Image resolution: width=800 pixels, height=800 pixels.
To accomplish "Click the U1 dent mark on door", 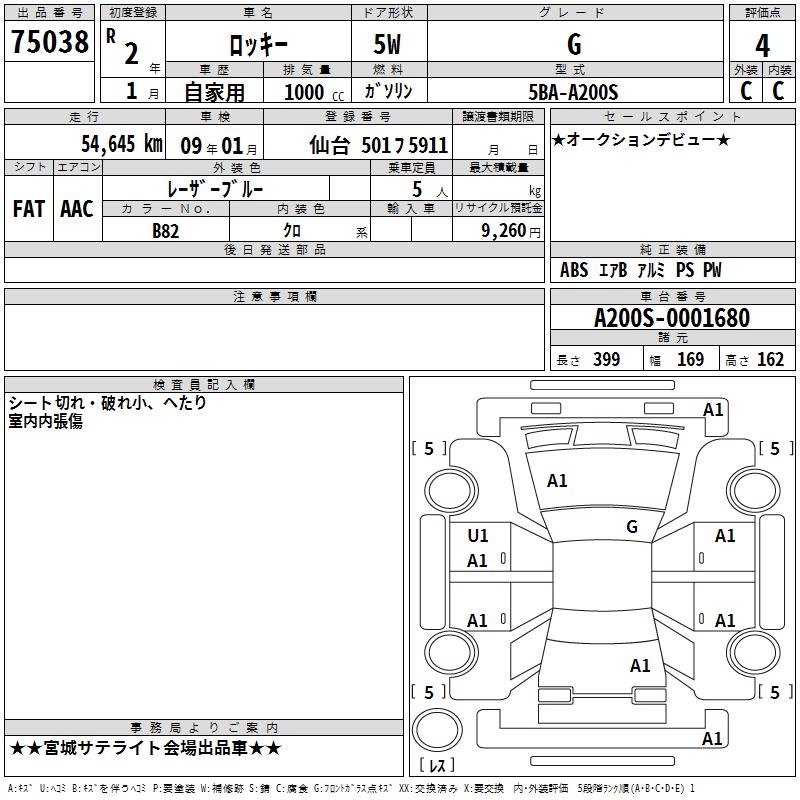I will pyautogui.click(x=478, y=536).
